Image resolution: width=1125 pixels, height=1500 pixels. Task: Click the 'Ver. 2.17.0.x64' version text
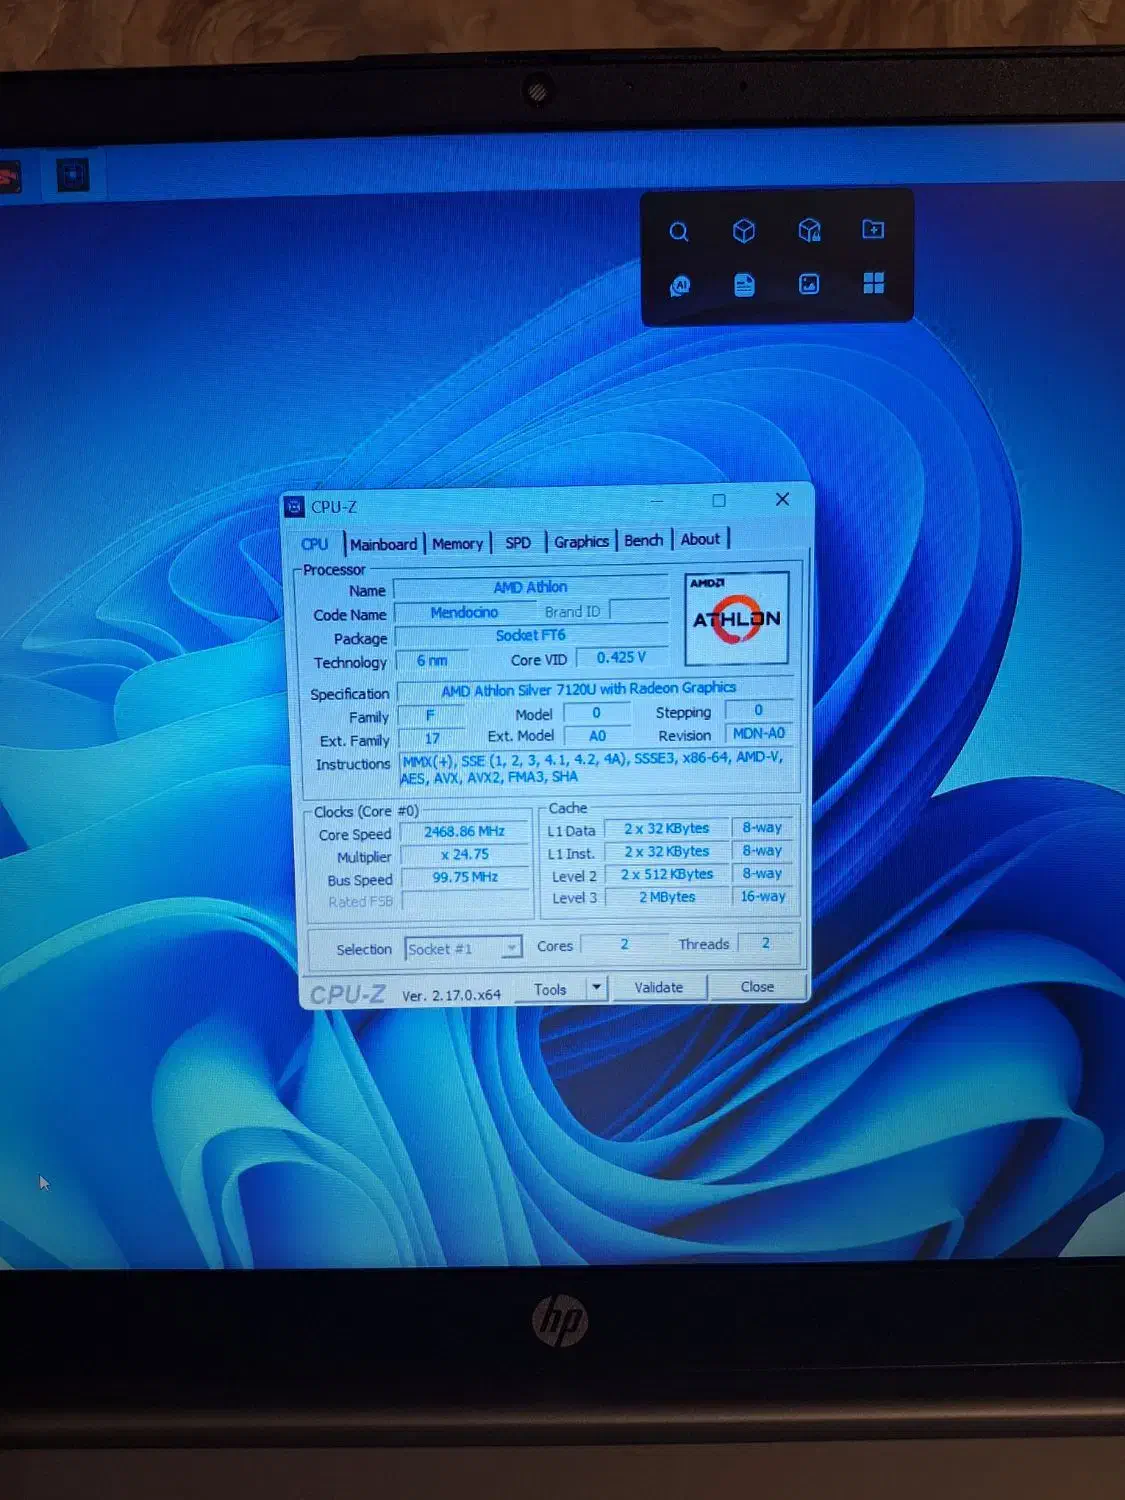tap(451, 995)
